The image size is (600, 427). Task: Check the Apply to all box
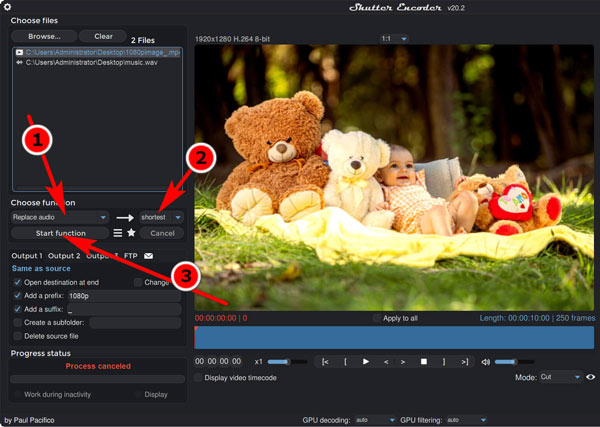click(377, 318)
